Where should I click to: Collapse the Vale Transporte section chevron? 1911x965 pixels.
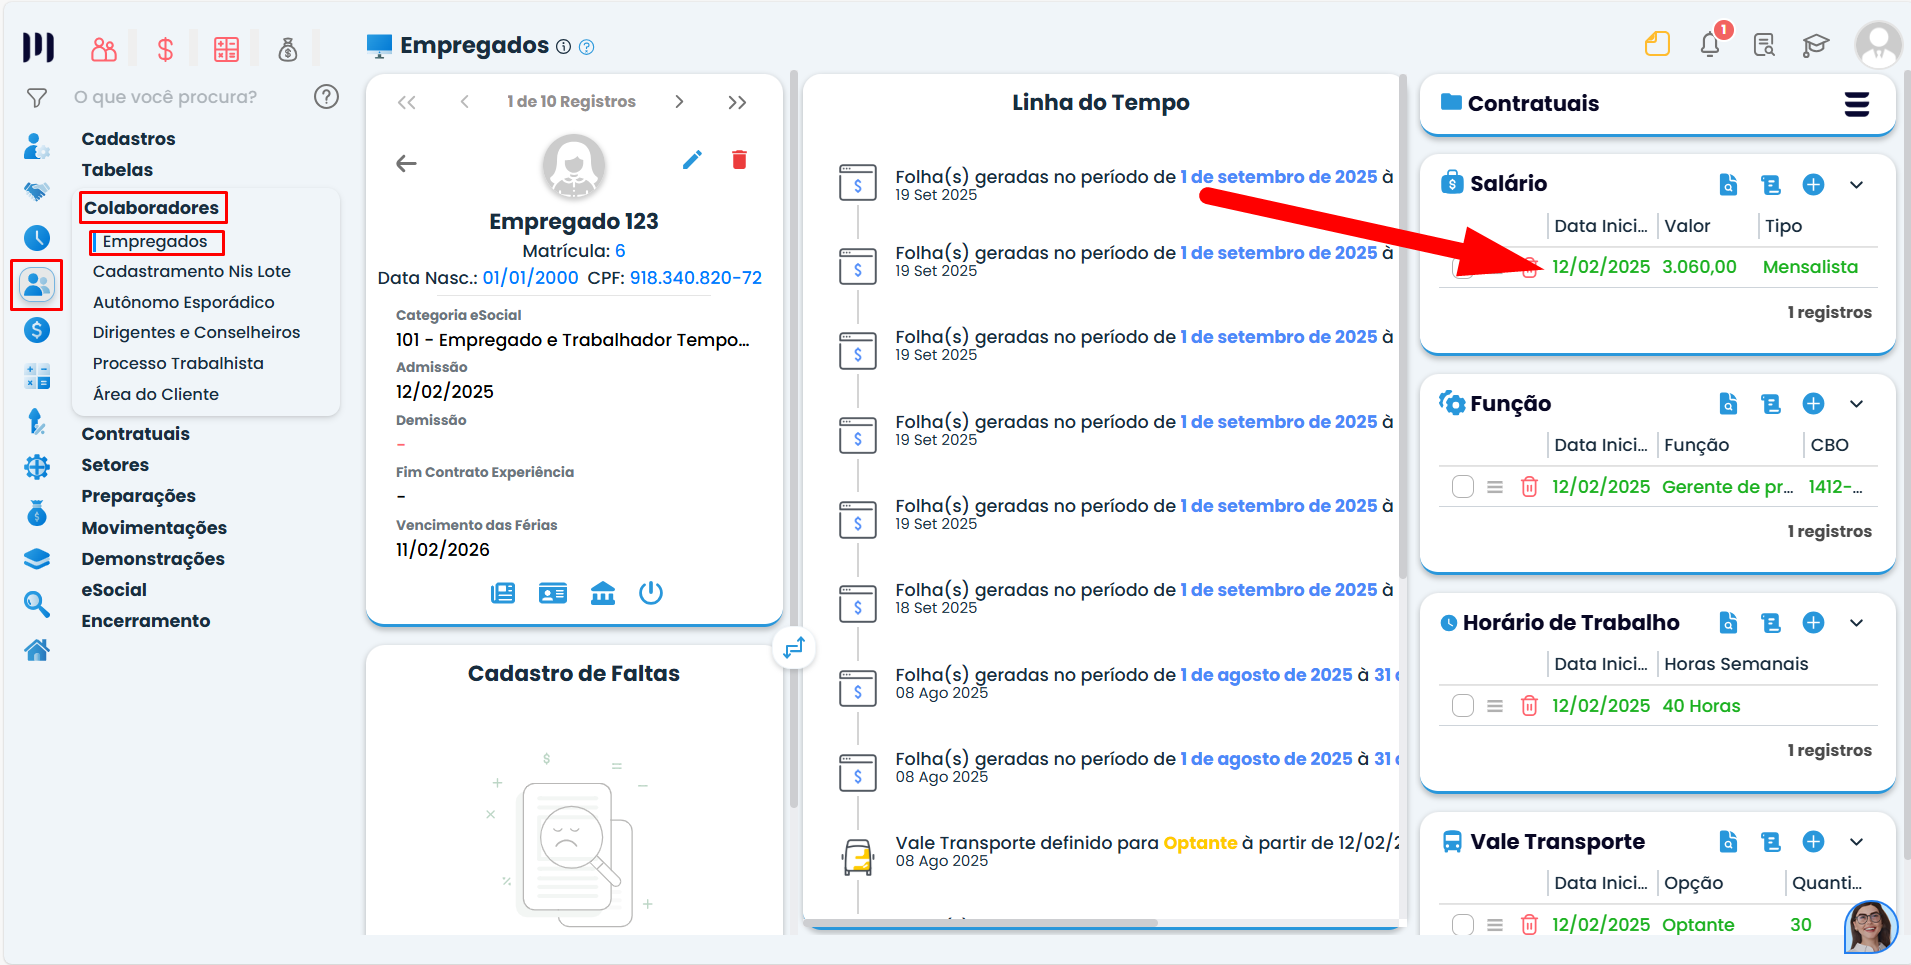(1857, 842)
